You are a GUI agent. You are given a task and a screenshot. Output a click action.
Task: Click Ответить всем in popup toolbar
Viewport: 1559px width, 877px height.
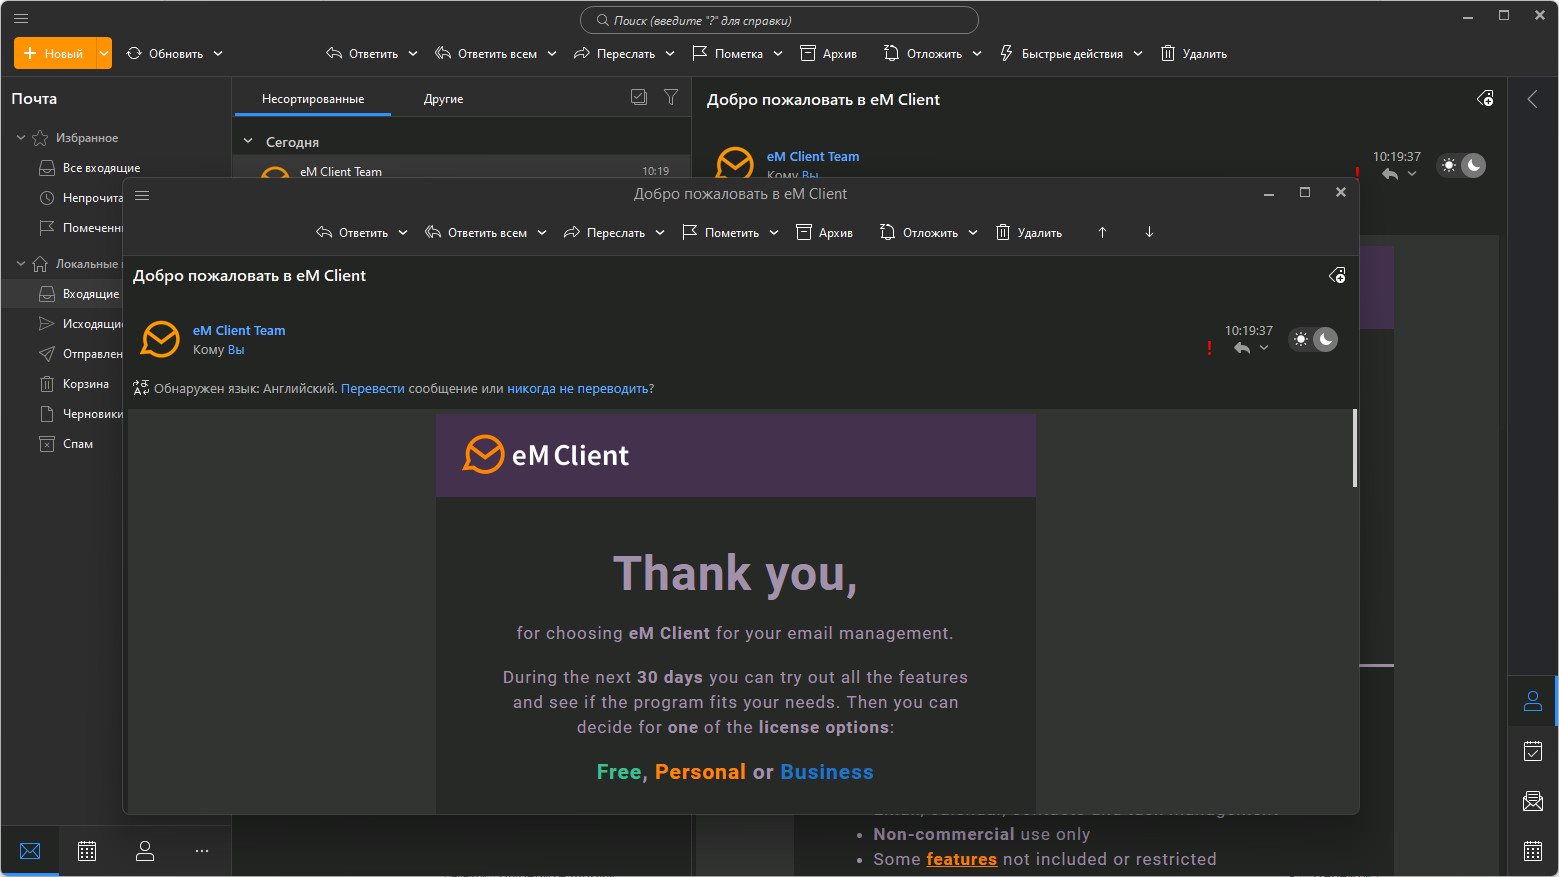click(x=476, y=233)
